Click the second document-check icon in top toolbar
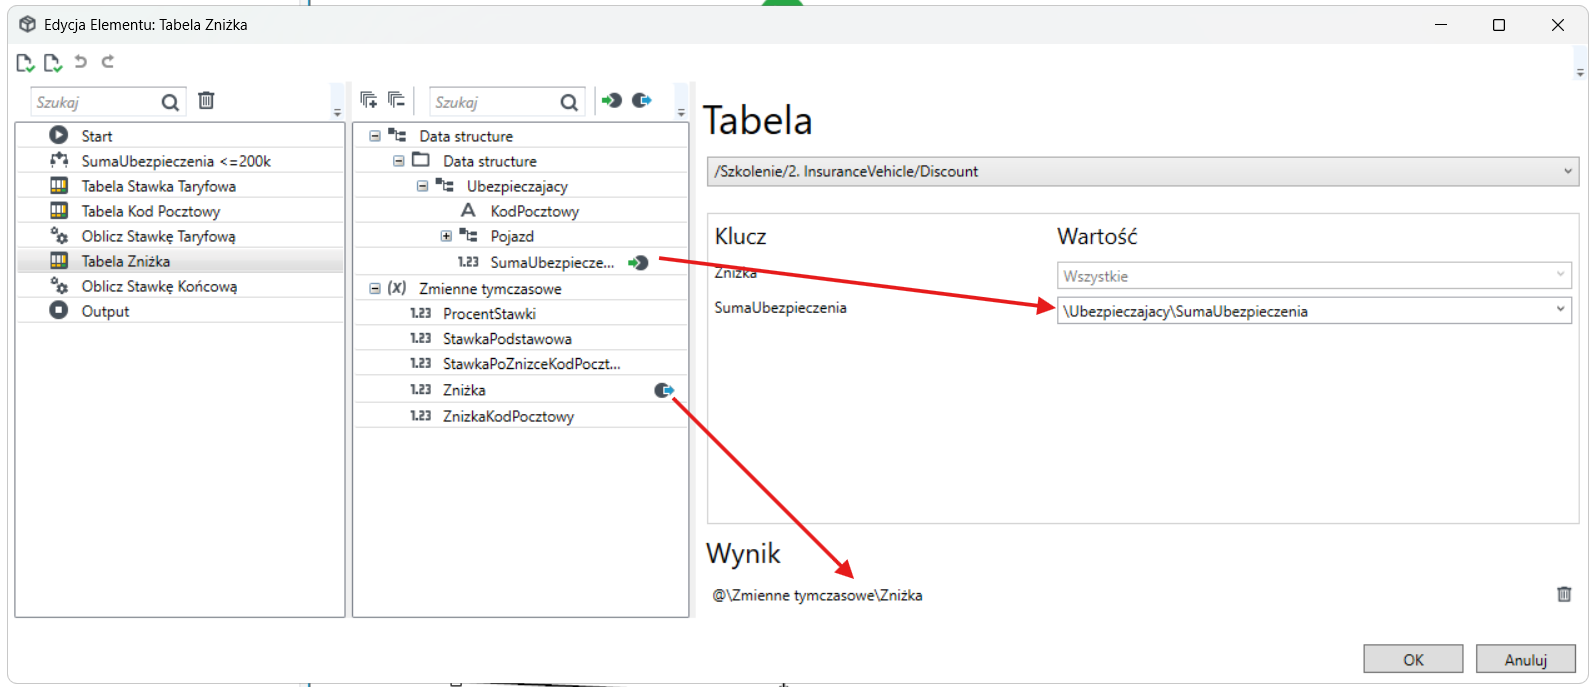The image size is (1596, 687). pyautogui.click(x=53, y=63)
